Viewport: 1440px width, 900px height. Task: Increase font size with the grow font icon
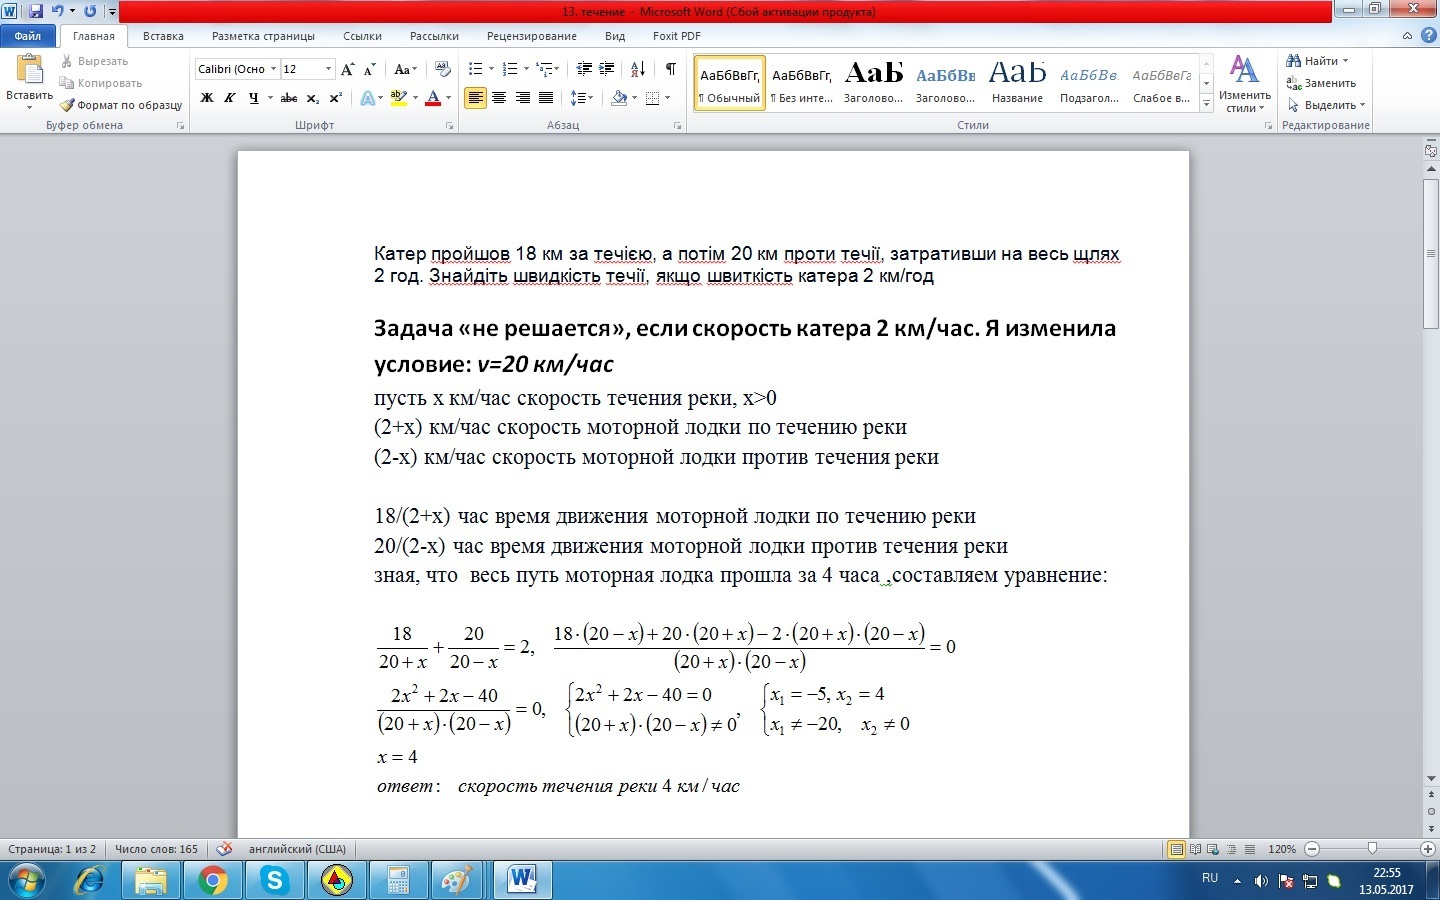coord(348,69)
